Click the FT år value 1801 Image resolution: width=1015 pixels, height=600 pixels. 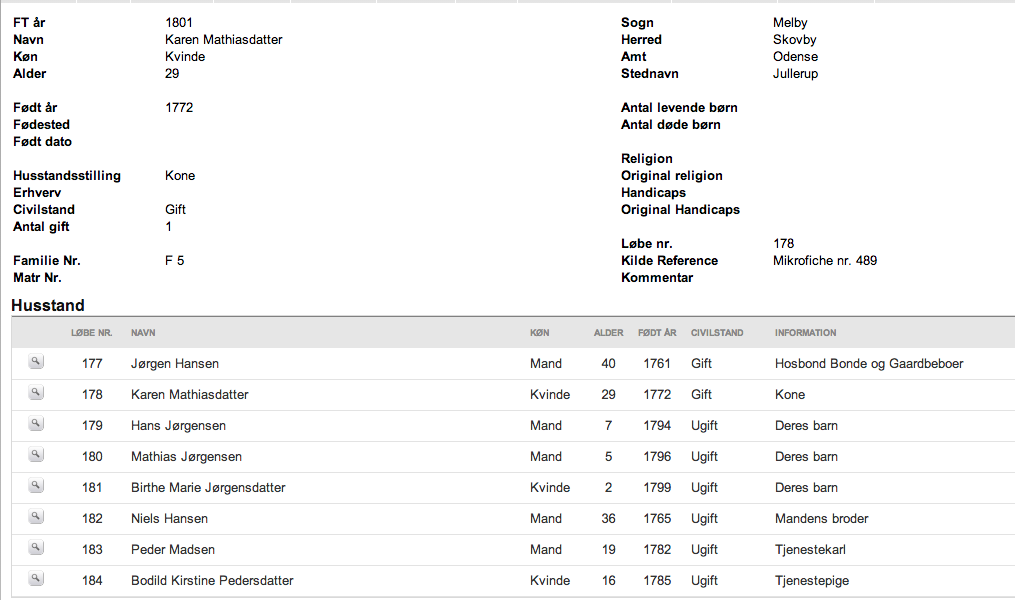[179, 23]
